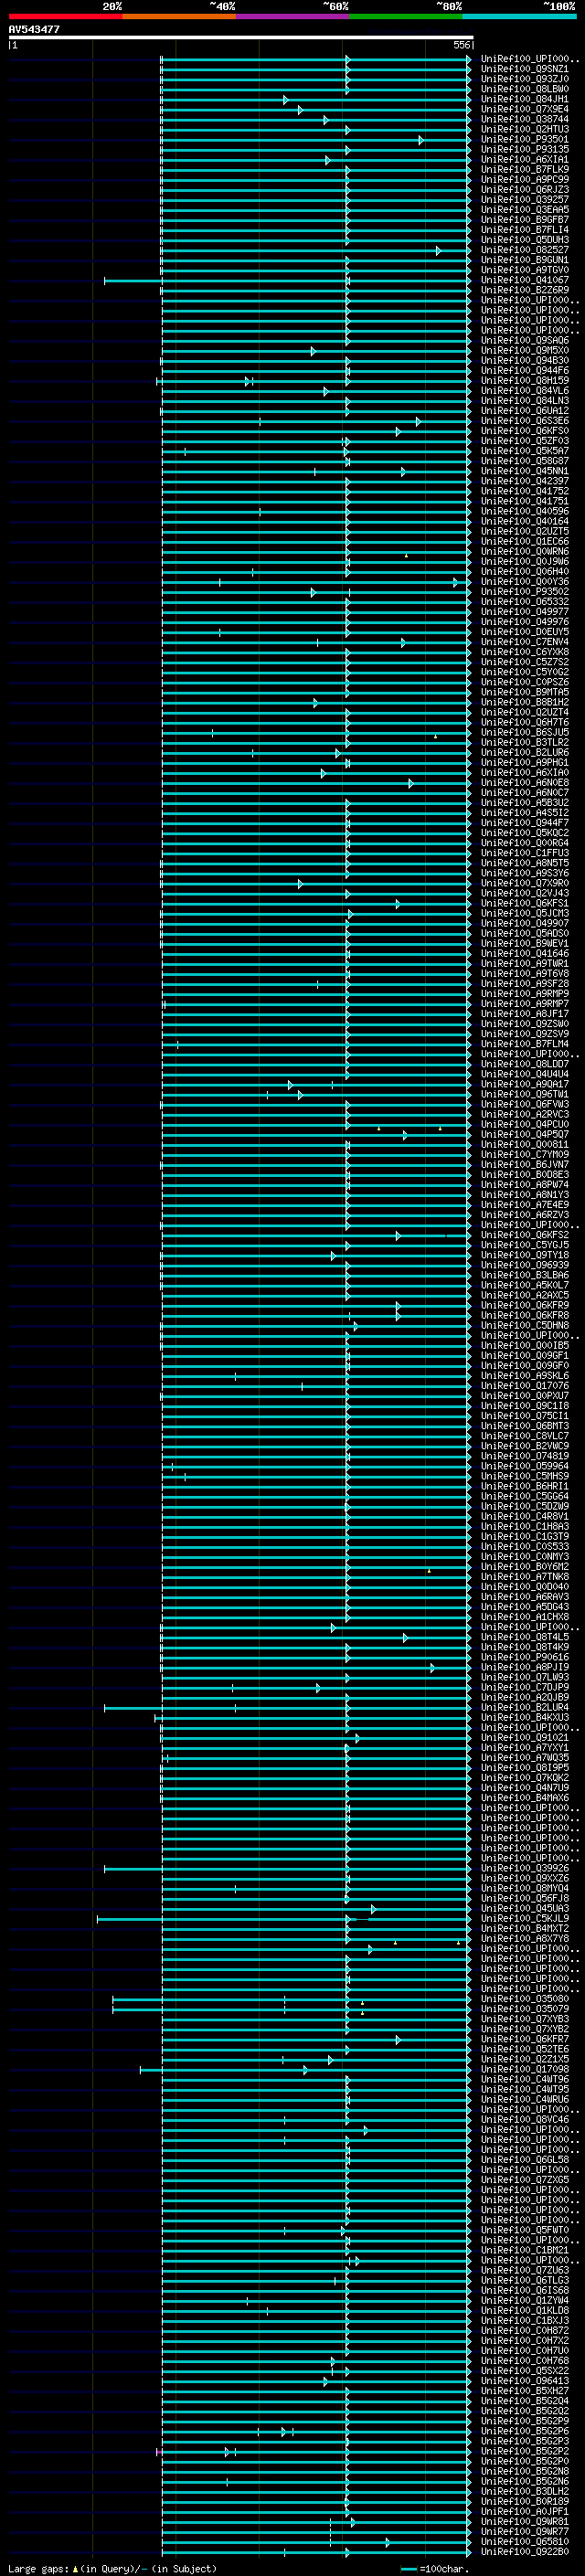Select the UniRef100_O96939 label
The image size is (585, 2576).
point(525,1265)
